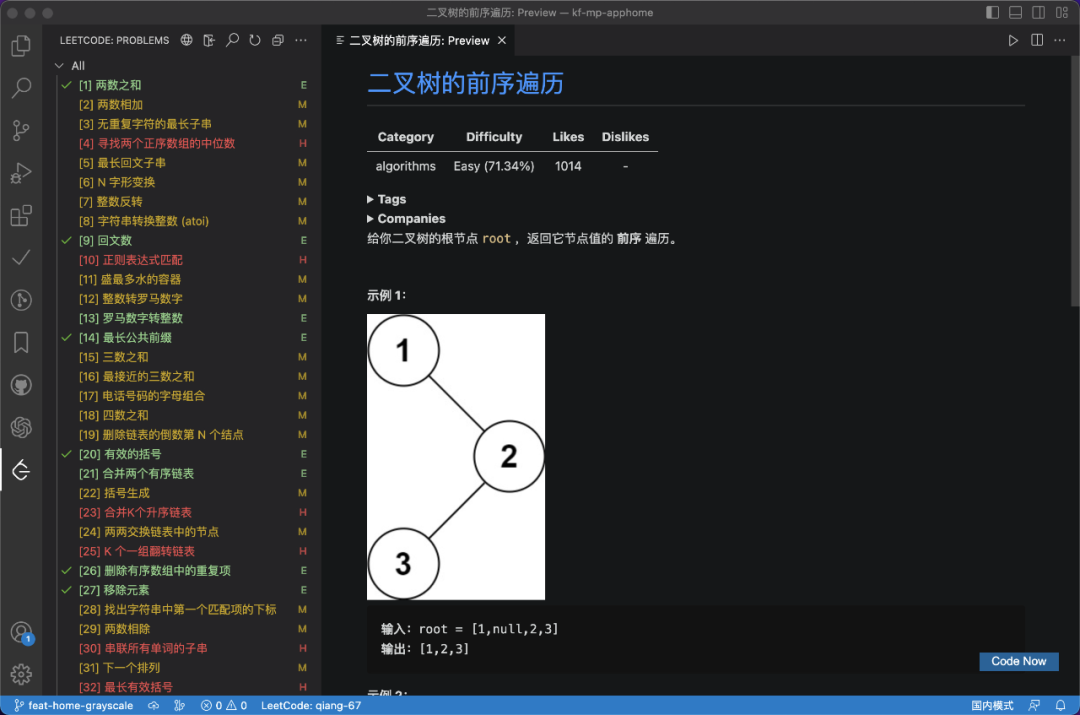The width and height of the screenshot is (1080, 715).
Task: Open the Accounts menu icon
Action: (x=21, y=632)
